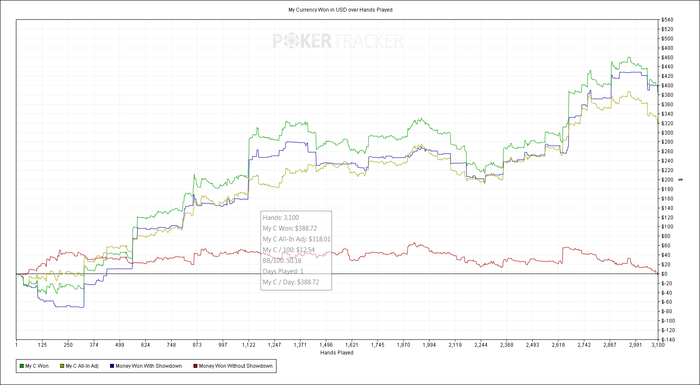Image resolution: width=700 pixels, height=385 pixels.
Task: Click the y-axis label $540
Action: (x=666, y=20)
